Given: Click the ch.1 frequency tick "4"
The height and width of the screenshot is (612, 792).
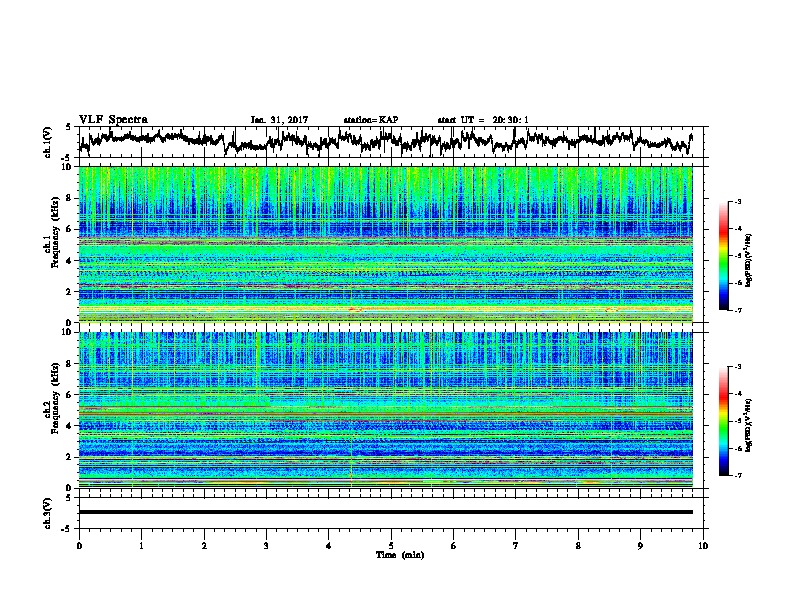Looking at the screenshot, I should pyautogui.click(x=70, y=261).
